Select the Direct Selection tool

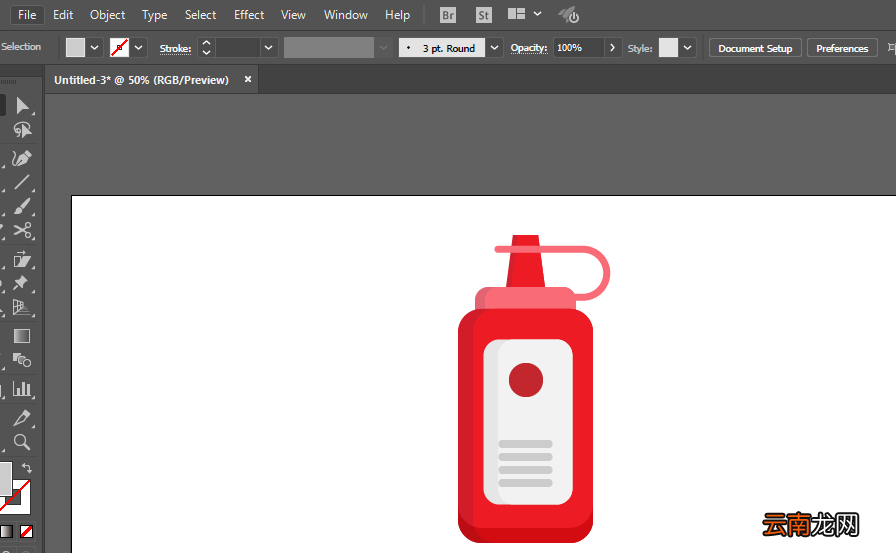(x=22, y=106)
